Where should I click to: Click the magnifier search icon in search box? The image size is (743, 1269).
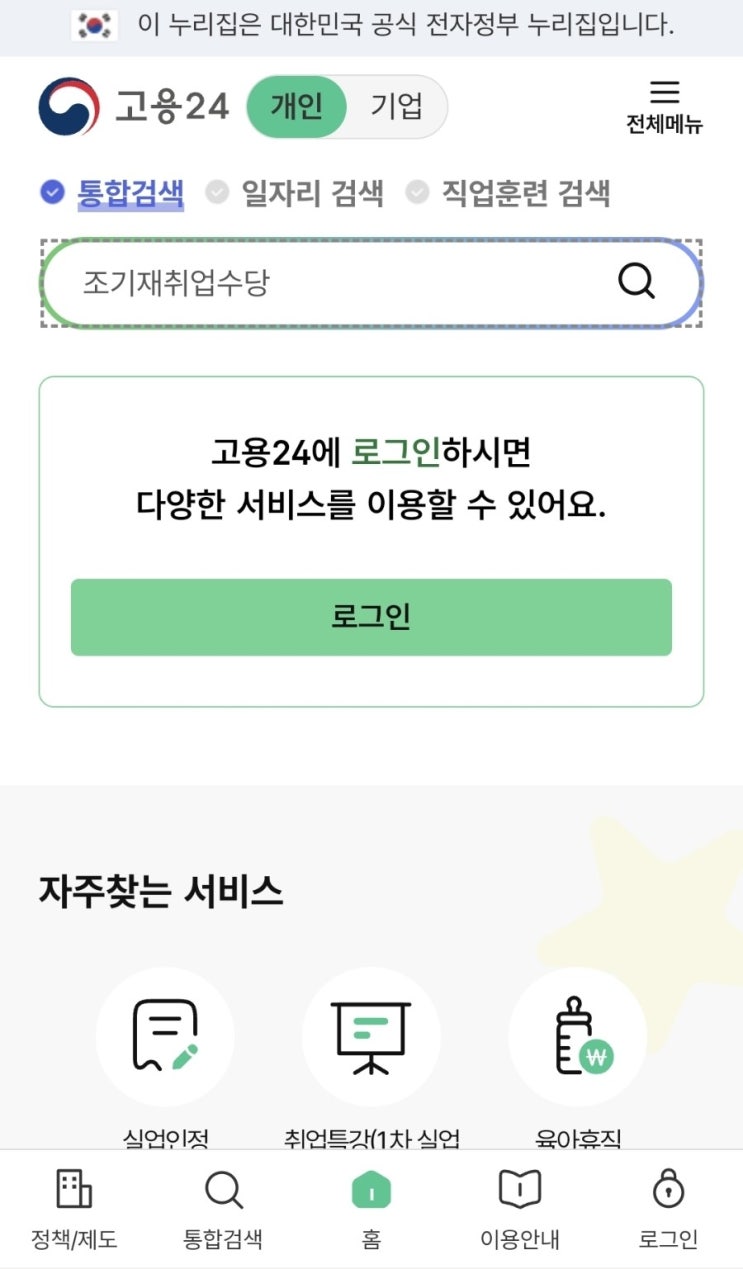pyautogui.click(x=637, y=282)
